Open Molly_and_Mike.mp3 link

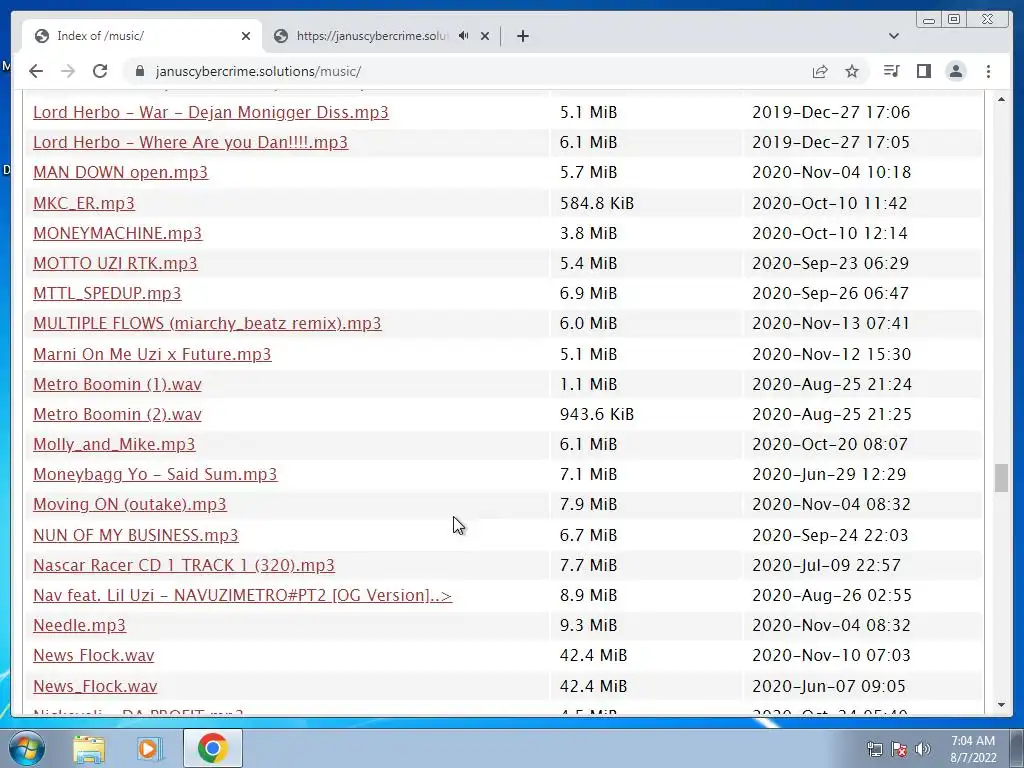[114, 444]
